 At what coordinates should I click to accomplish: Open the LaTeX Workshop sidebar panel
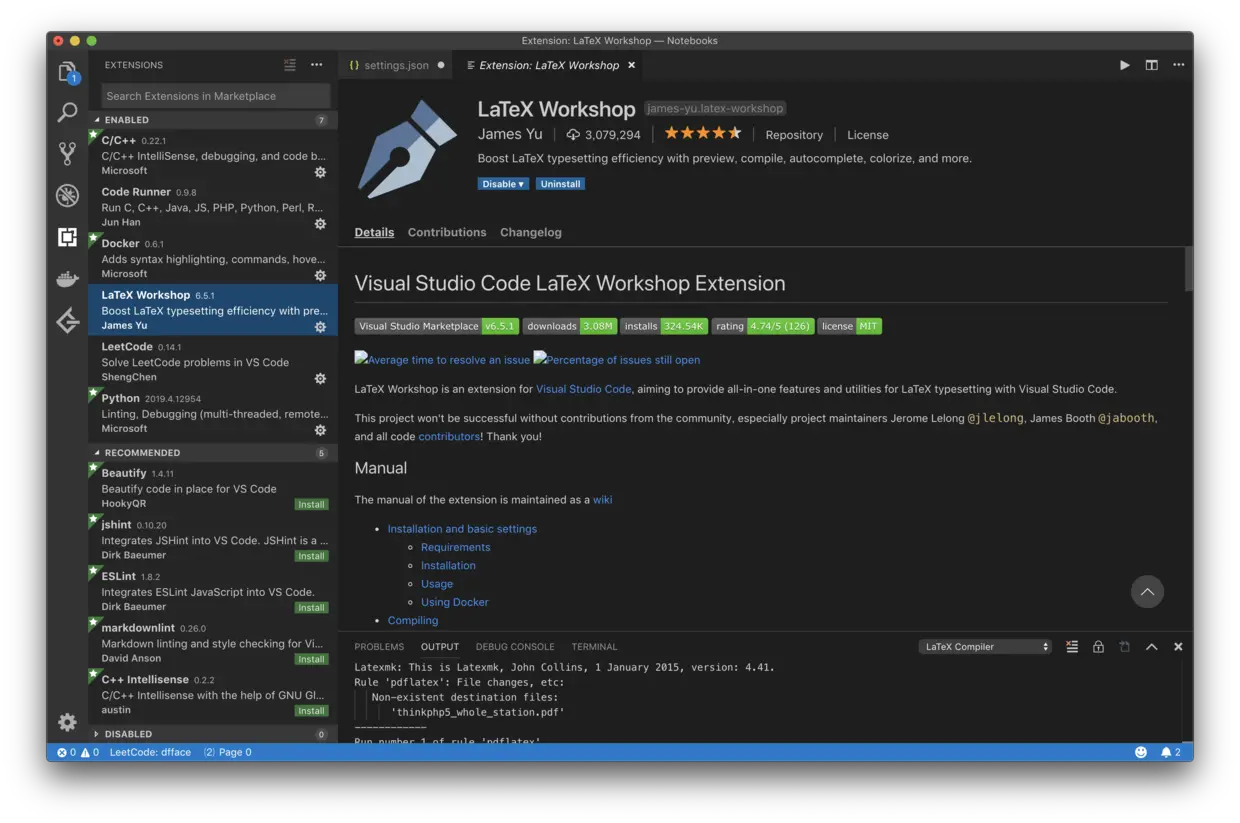coord(67,321)
